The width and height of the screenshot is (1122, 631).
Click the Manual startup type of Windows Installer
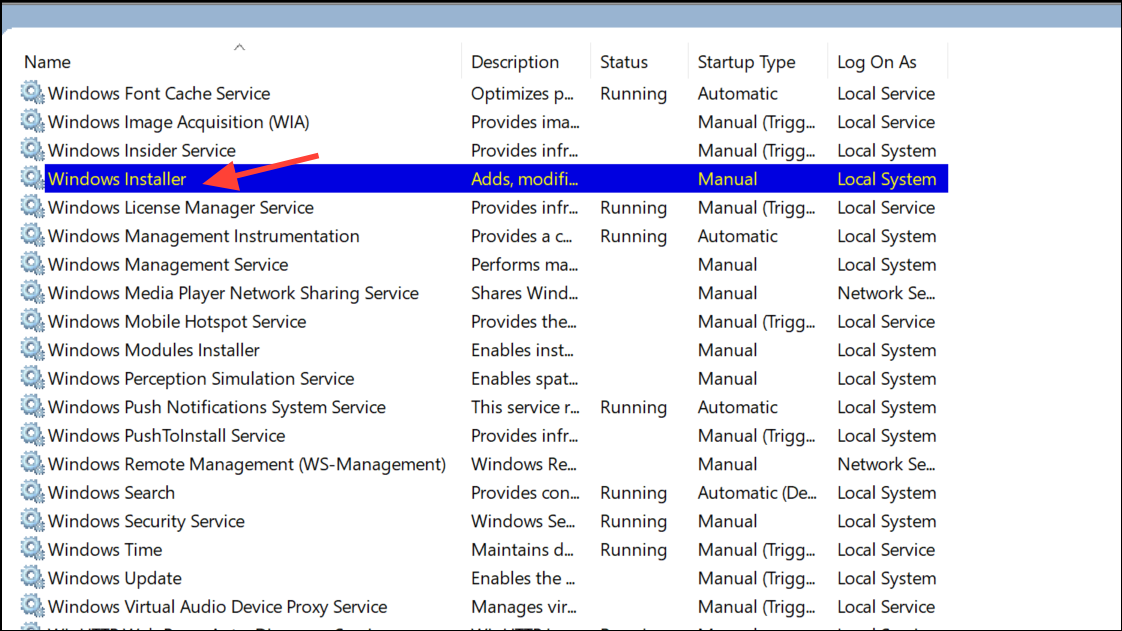(x=727, y=180)
